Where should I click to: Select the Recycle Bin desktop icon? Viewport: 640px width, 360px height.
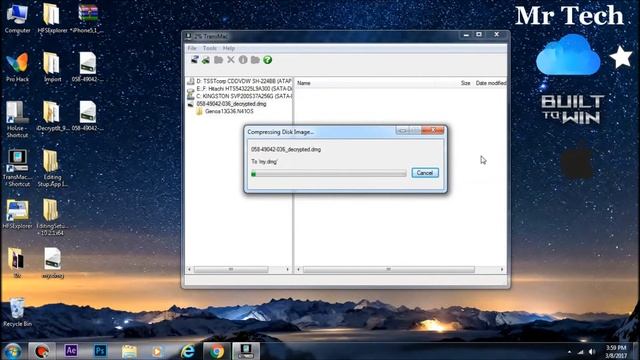point(17,312)
